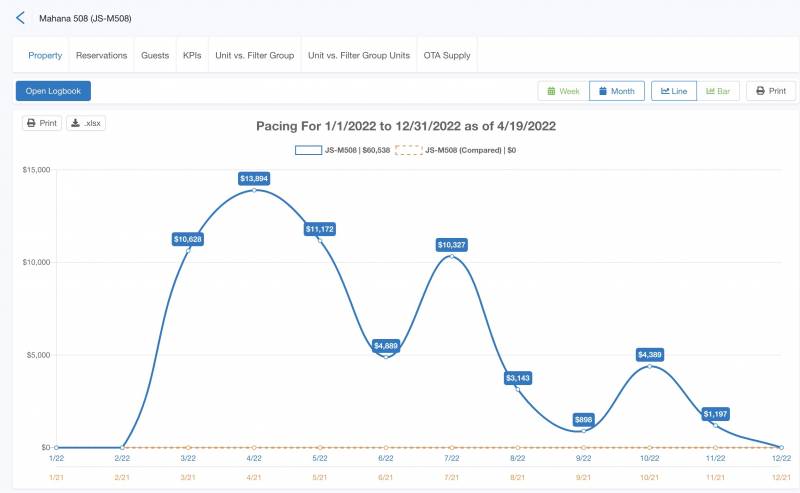Click the top-right Print button
This screenshot has width=800, height=493.
771,91
